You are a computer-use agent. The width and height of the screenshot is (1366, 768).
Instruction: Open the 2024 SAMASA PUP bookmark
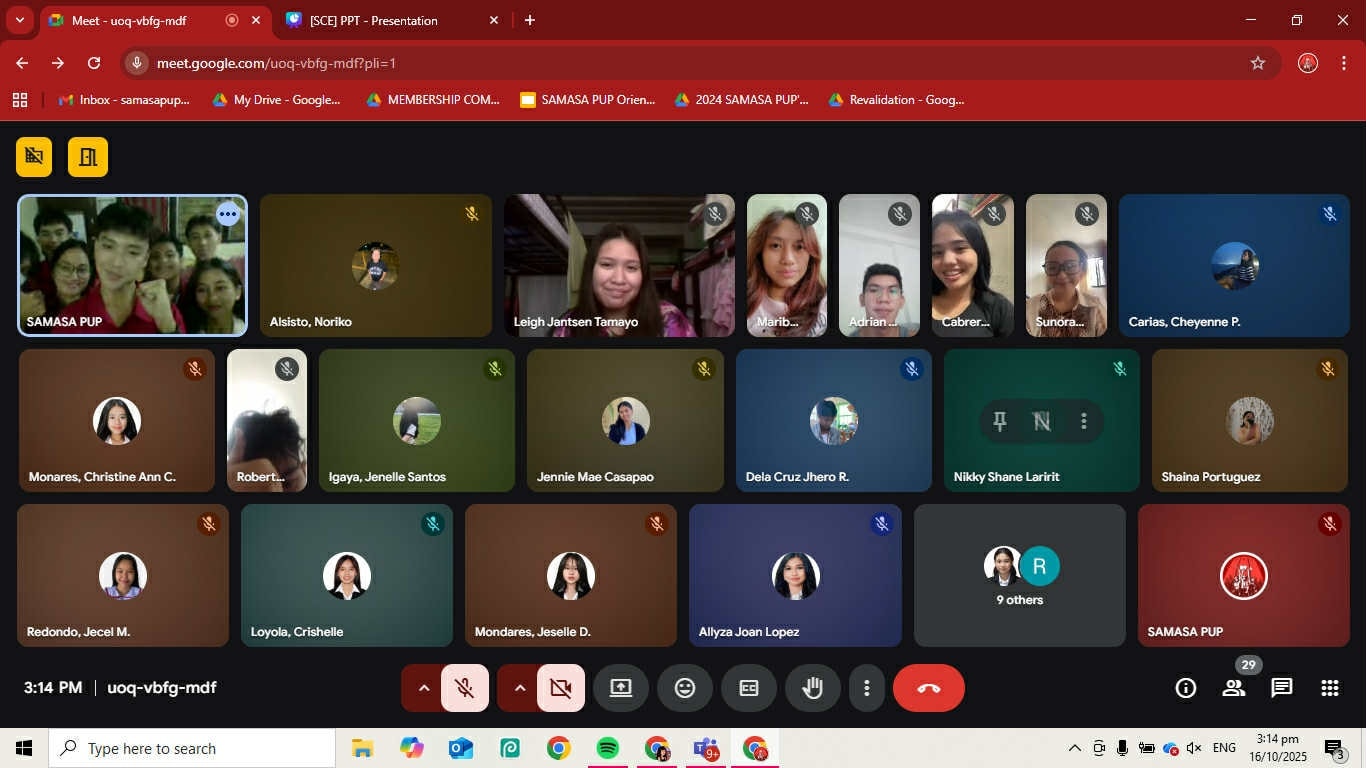[x=741, y=100]
